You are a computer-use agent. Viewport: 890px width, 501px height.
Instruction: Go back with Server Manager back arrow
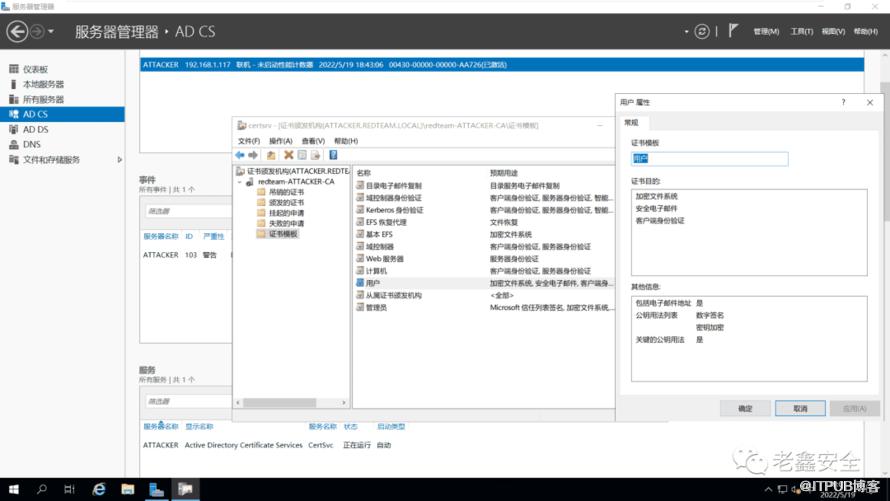(x=17, y=31)
